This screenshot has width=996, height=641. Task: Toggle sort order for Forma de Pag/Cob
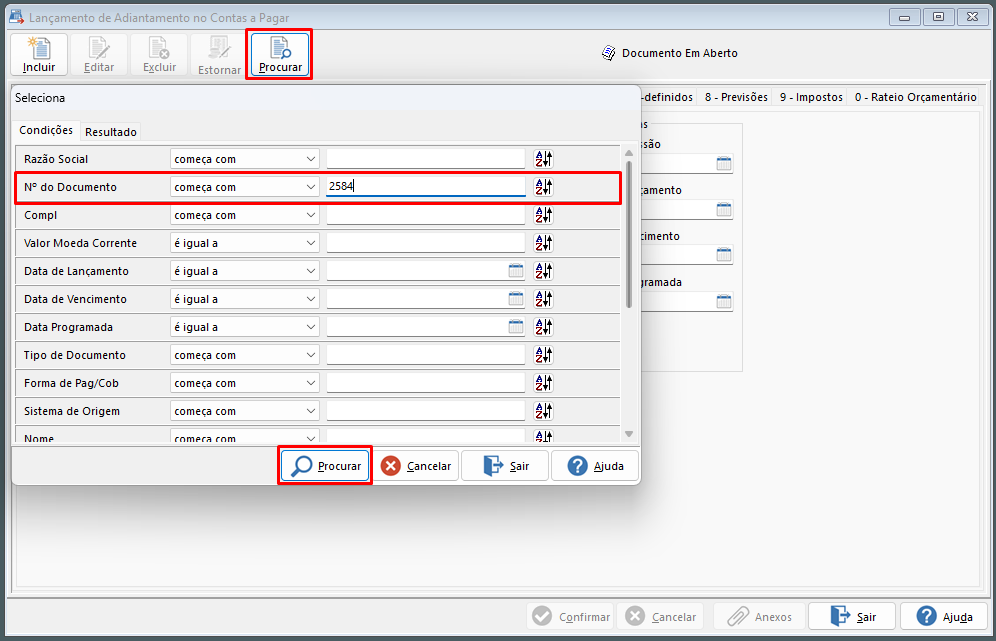[544, 382]
